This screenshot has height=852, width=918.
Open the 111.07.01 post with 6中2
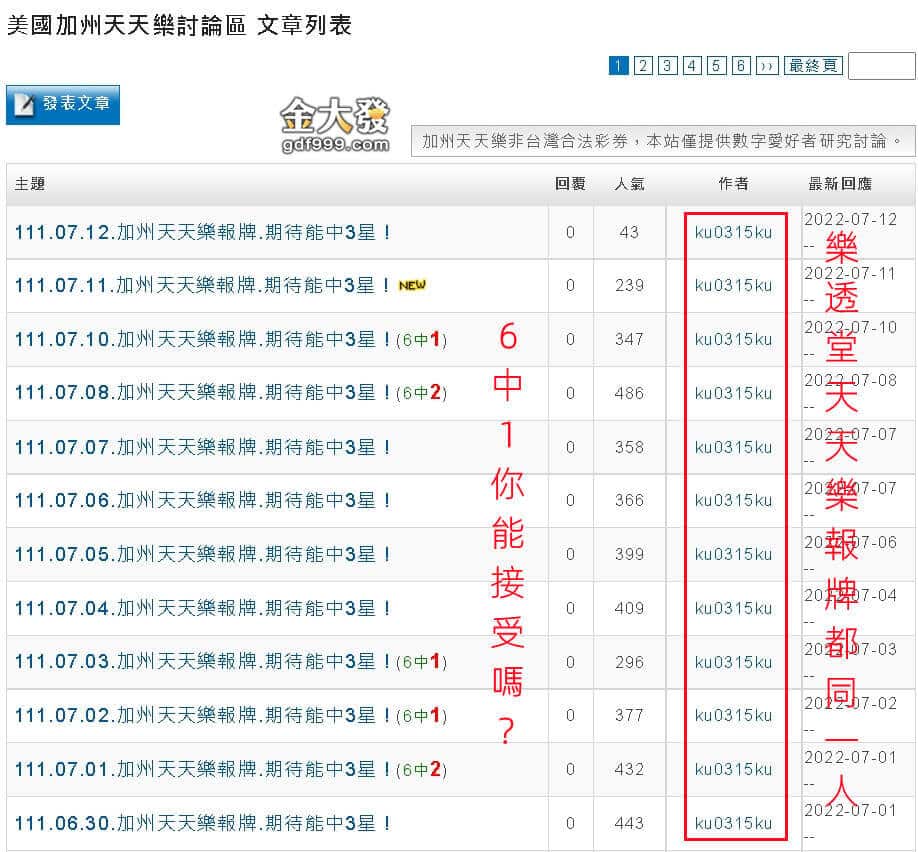(202, 769)
